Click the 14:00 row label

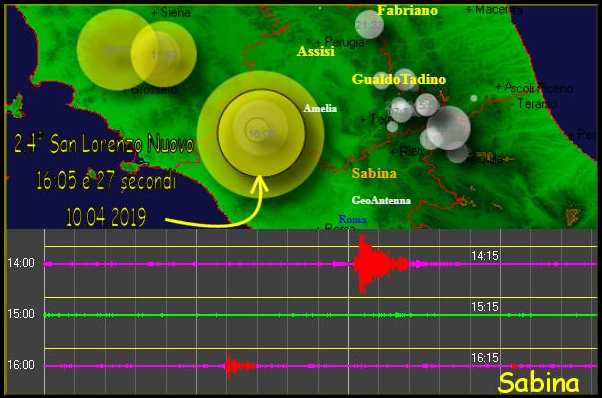point(21,263)
